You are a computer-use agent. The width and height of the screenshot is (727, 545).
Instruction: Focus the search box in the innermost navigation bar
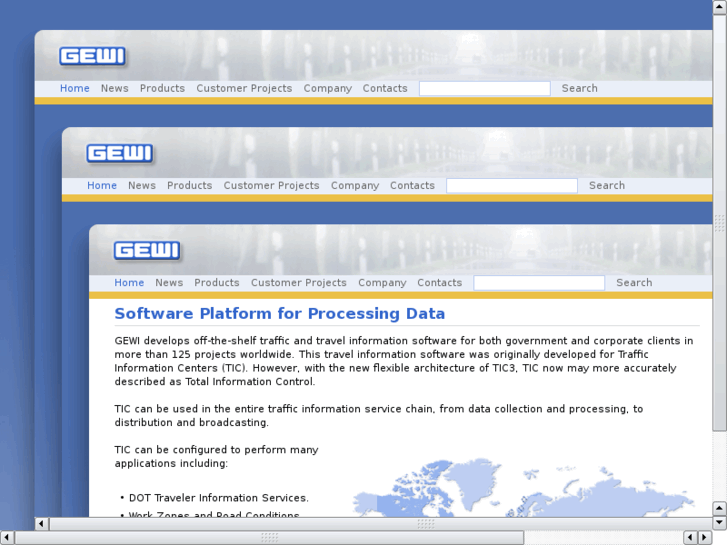click(539, 283)
